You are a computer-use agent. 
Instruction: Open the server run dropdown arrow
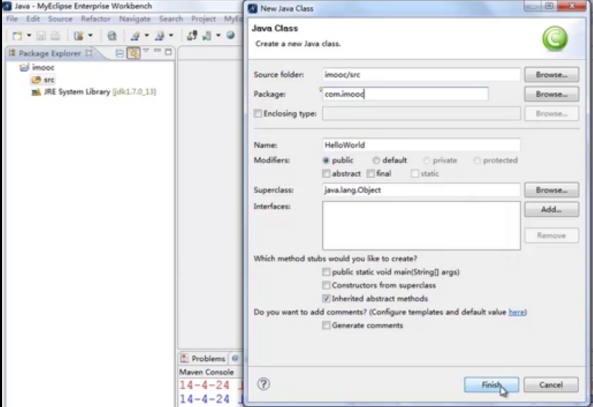tap(218, 36)
